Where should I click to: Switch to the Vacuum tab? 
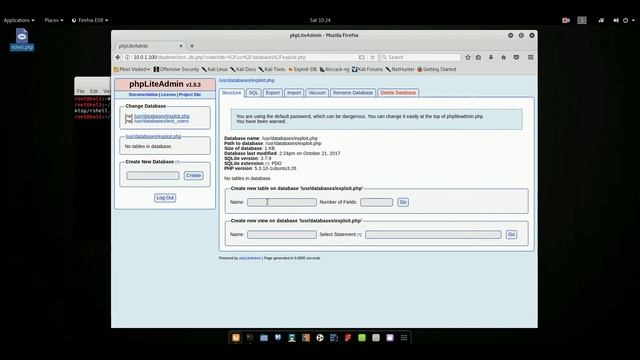317,93
